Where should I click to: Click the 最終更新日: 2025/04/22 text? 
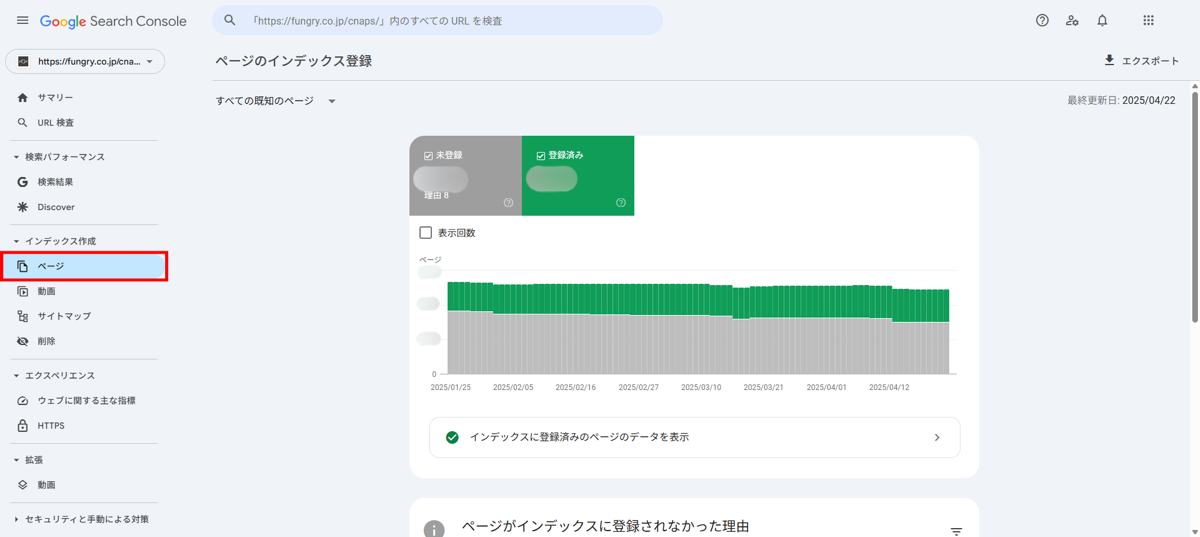point(1121,101)
